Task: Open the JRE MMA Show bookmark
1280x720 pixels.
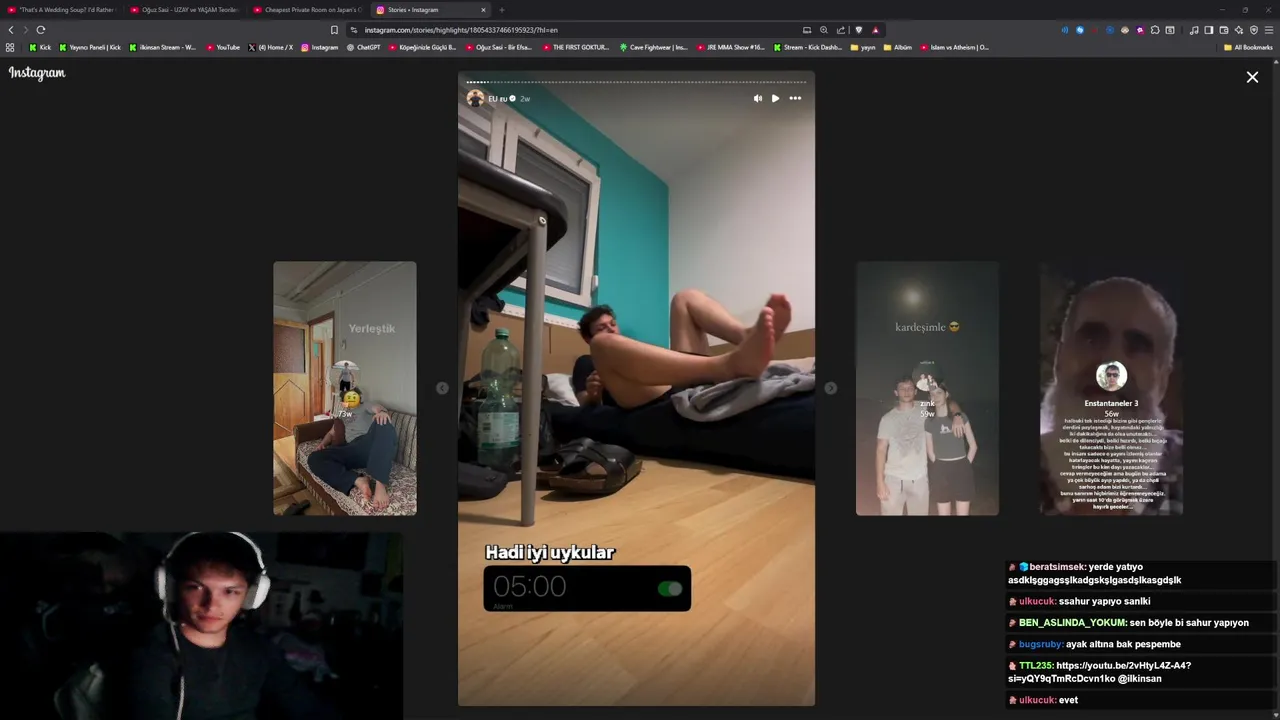Action: (730, 47)
